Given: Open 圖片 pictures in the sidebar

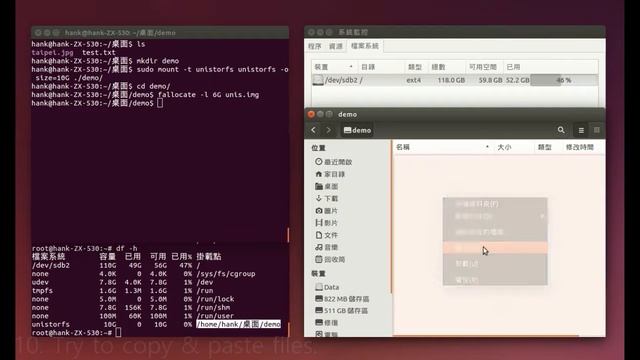Looking at the screenshot, I should click(327, 211).
